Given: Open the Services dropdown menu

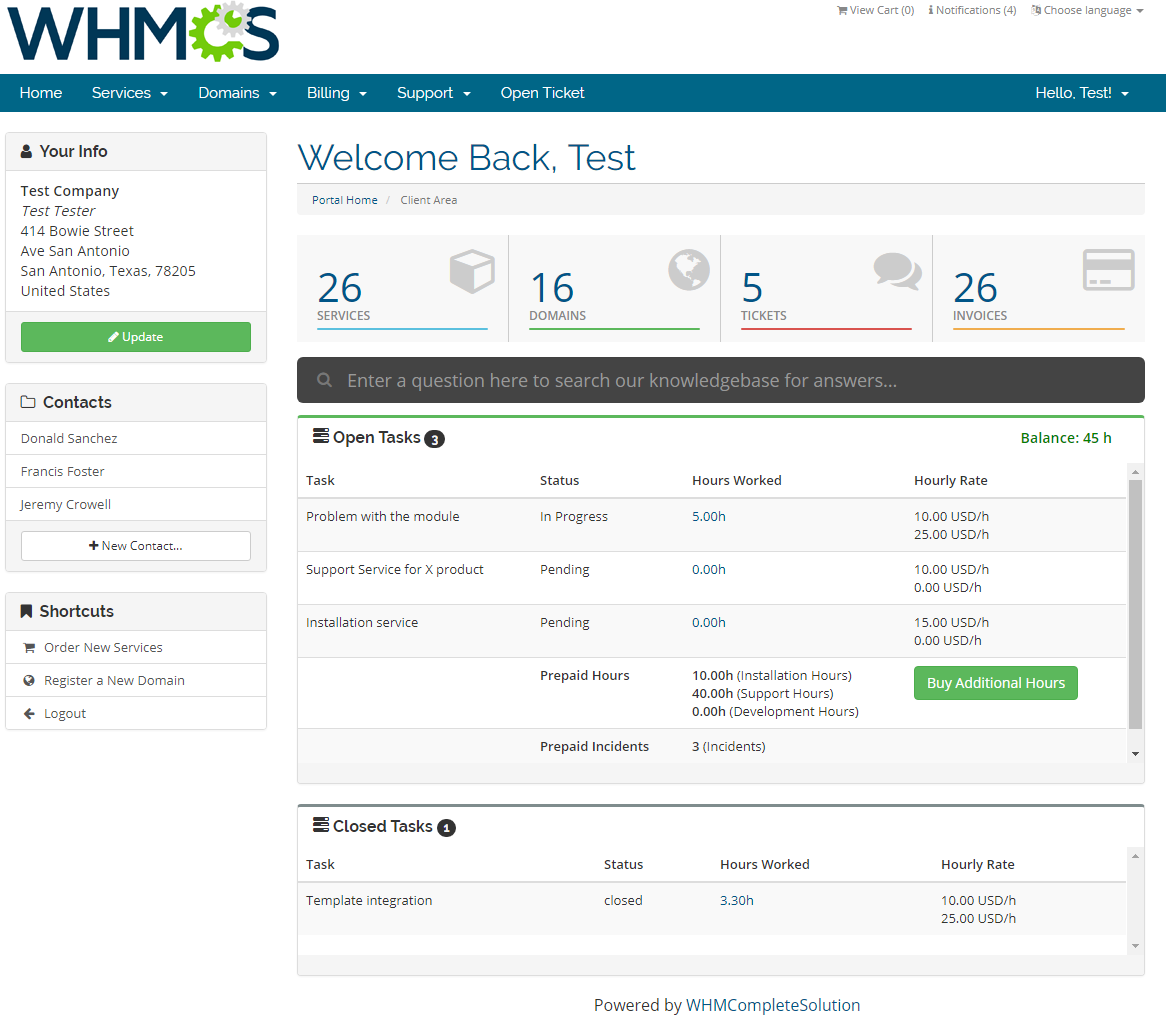Looking at the screenshot, I should 129,92.
